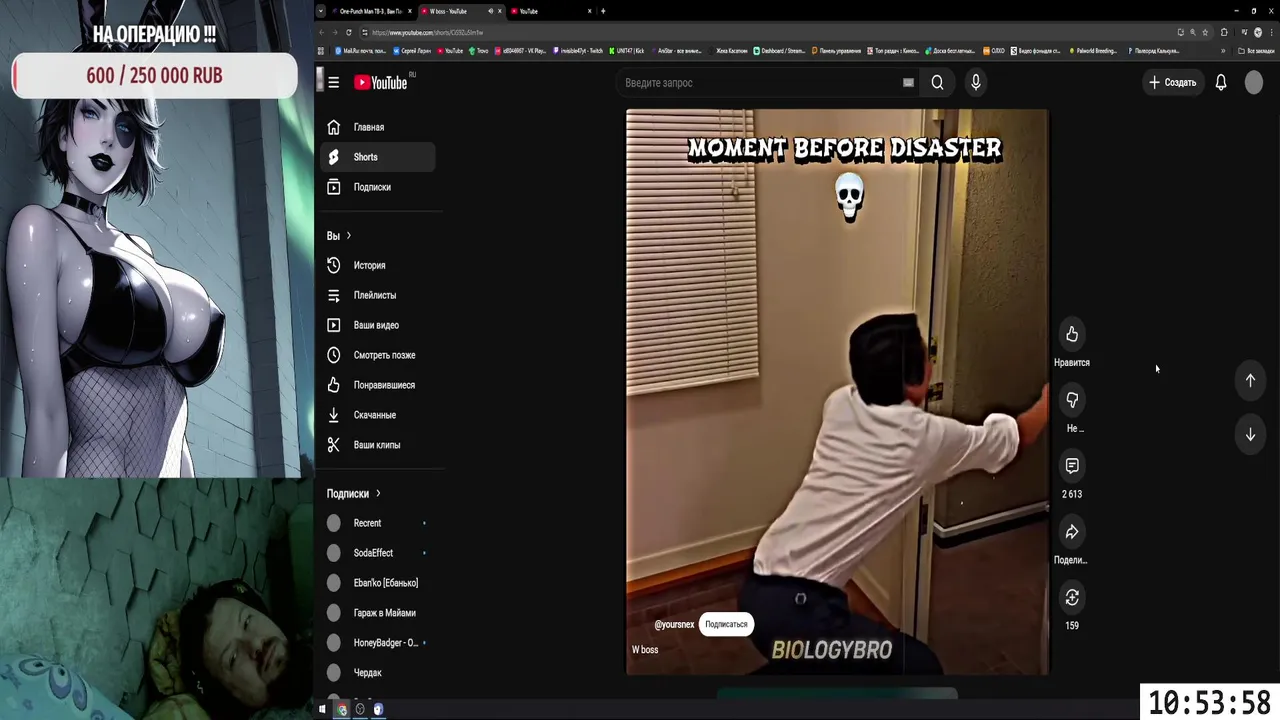Open Подписки in the sidebar

point(377,187)
